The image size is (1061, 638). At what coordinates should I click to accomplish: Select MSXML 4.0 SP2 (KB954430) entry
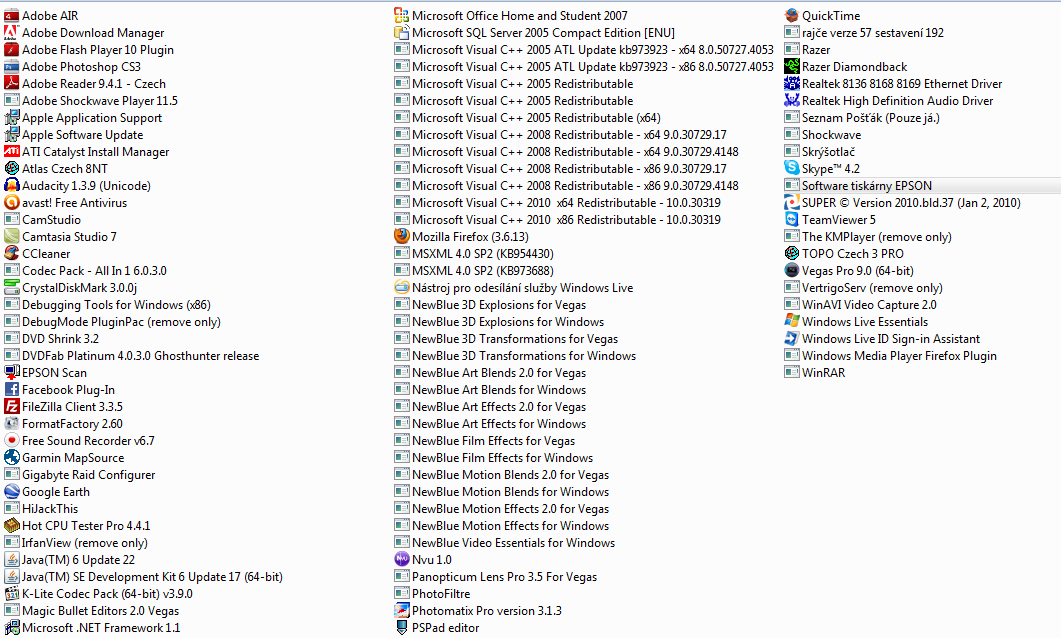pyautogui.click(x=474, y=253)
